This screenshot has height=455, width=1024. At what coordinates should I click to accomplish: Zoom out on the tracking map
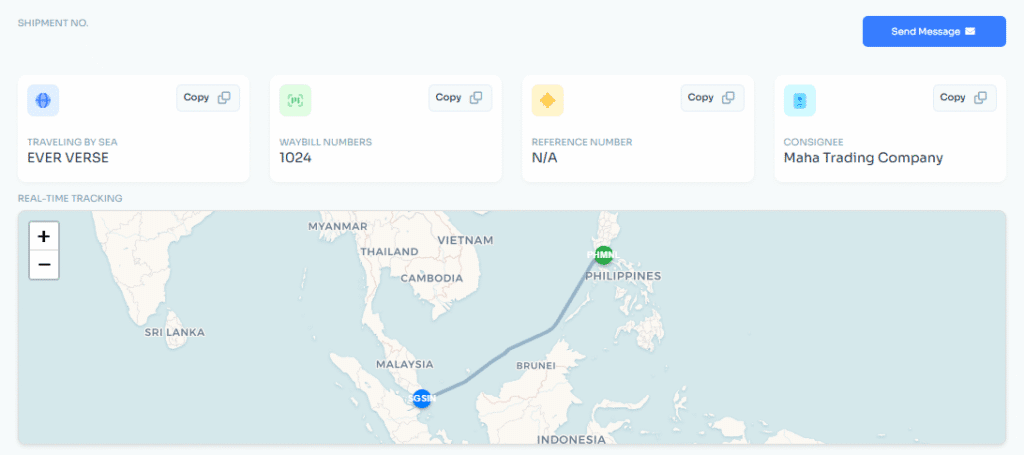click(x=44, y=265)
